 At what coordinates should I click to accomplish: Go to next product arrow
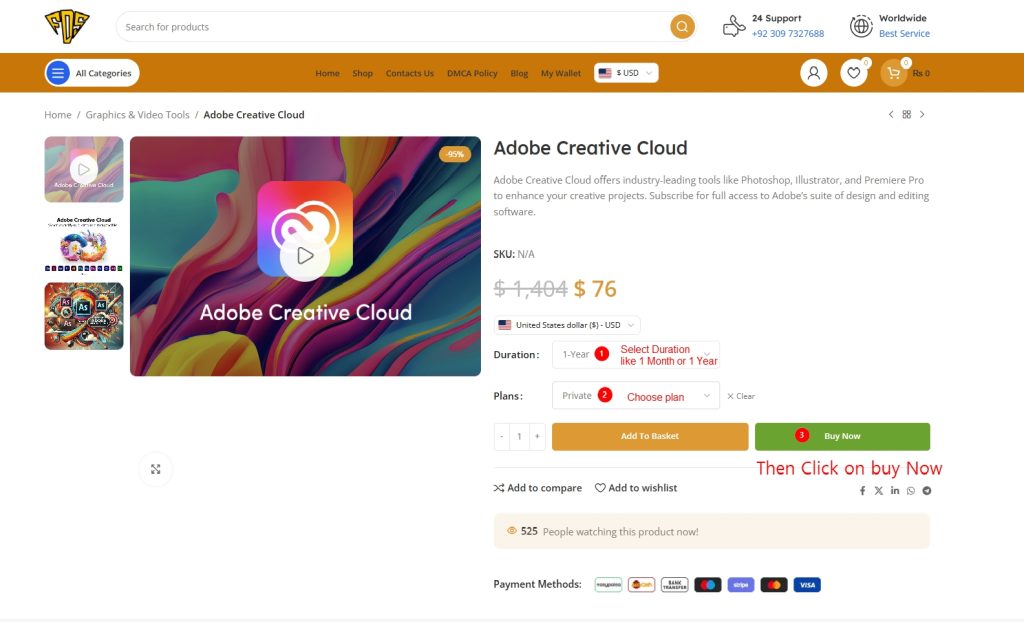[x=922, y=114]
